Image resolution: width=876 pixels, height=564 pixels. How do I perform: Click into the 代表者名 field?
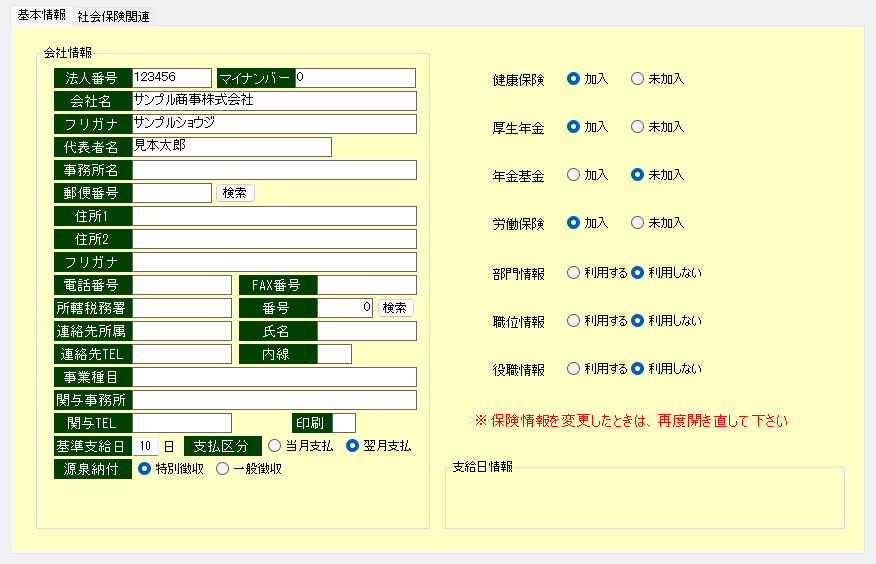231,147
